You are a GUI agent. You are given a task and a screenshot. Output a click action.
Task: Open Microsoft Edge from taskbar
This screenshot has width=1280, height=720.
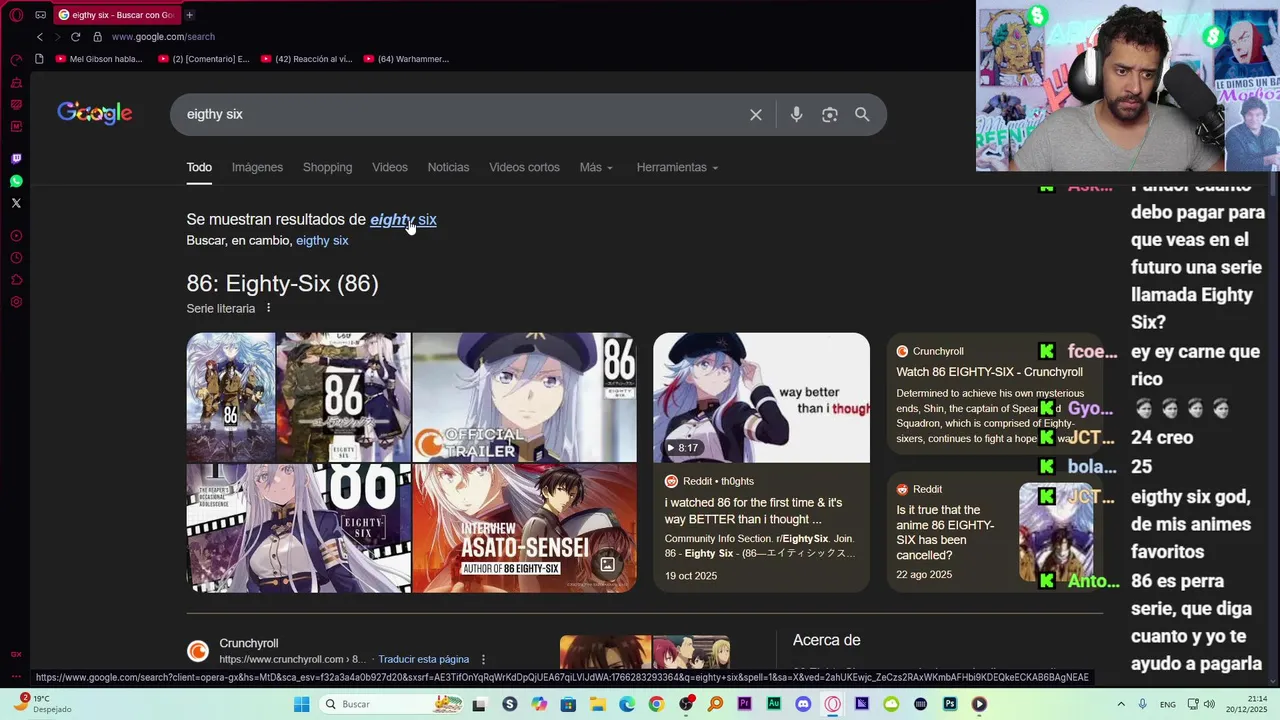(x=627, y=704)
